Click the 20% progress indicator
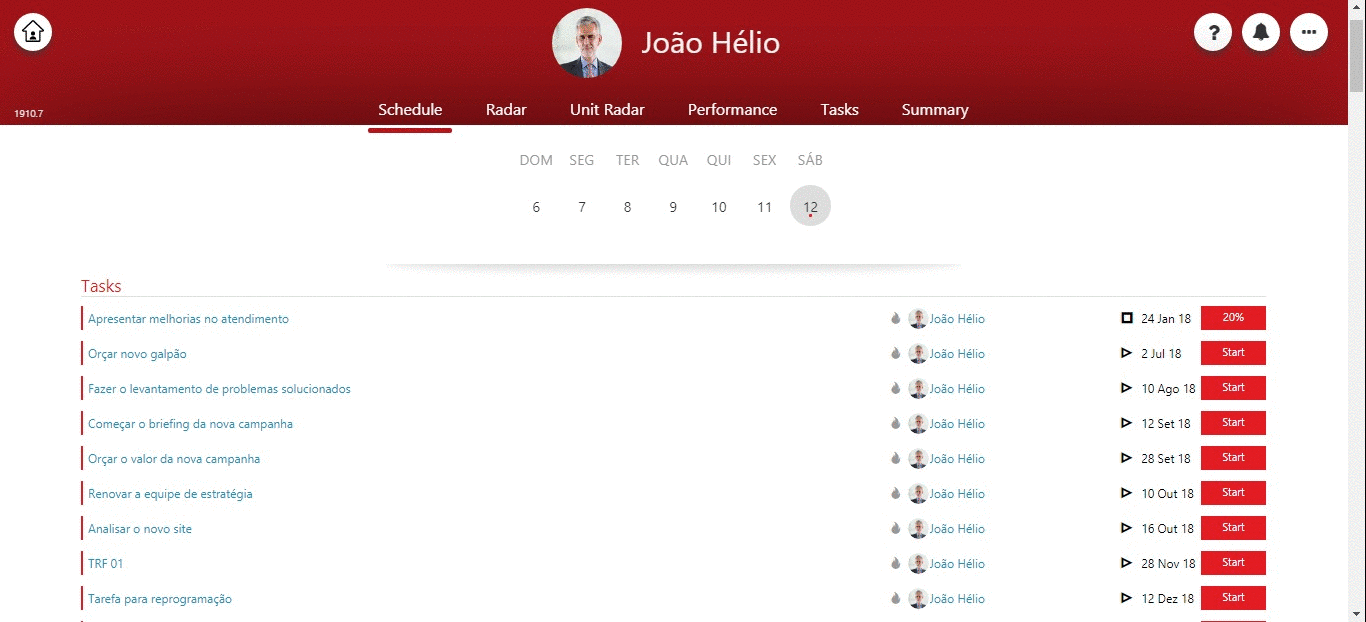Screen dimensions: 1366x622 point(1233,318)
